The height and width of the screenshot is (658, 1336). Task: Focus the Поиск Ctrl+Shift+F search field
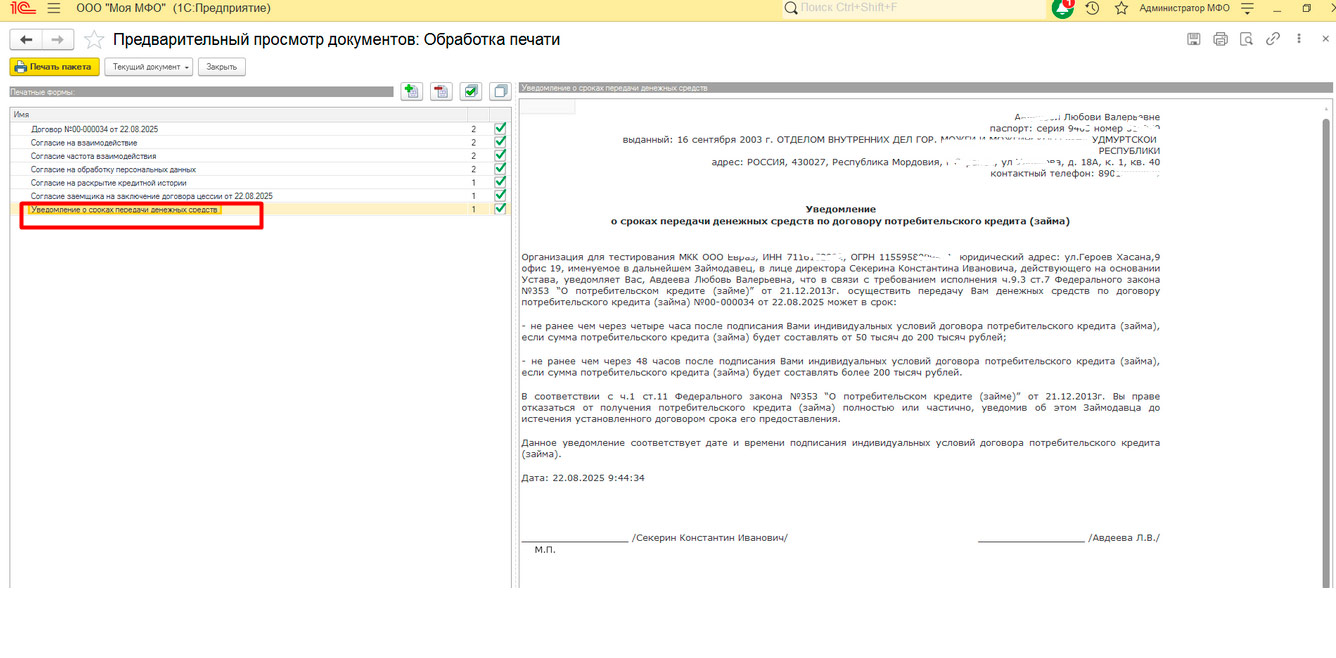pyautogui.click(x=913, y=8)
